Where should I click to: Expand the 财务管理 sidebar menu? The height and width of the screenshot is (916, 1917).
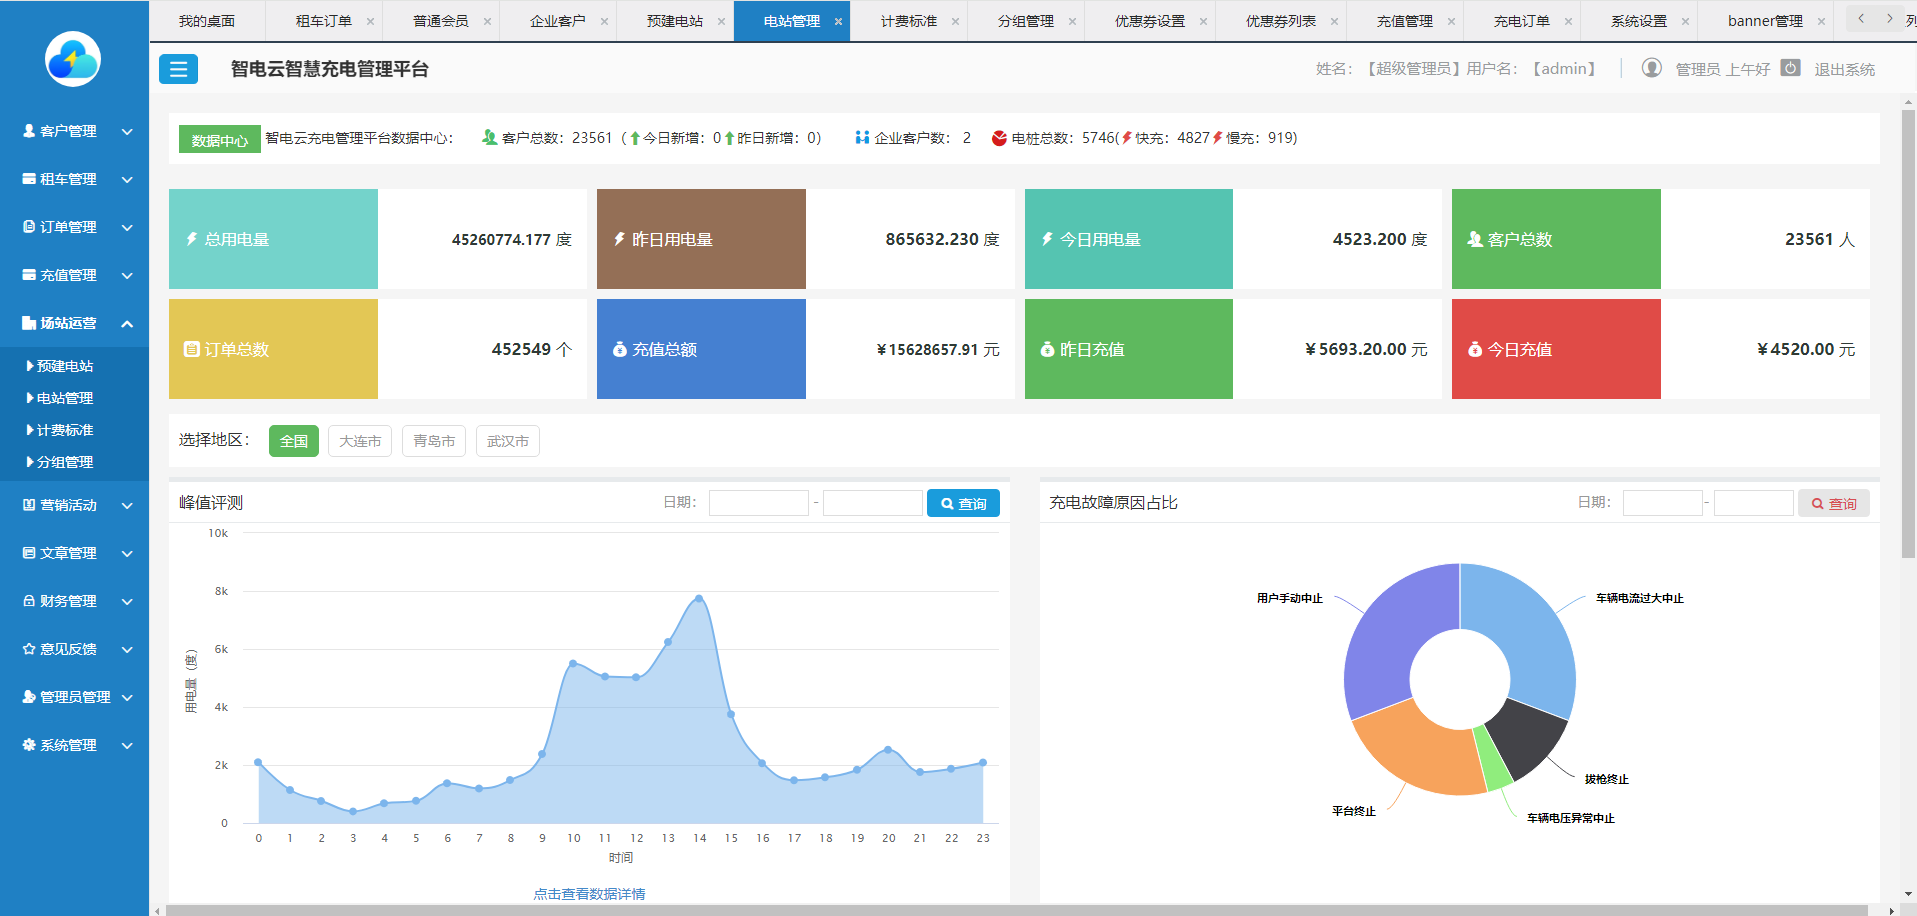75,601
